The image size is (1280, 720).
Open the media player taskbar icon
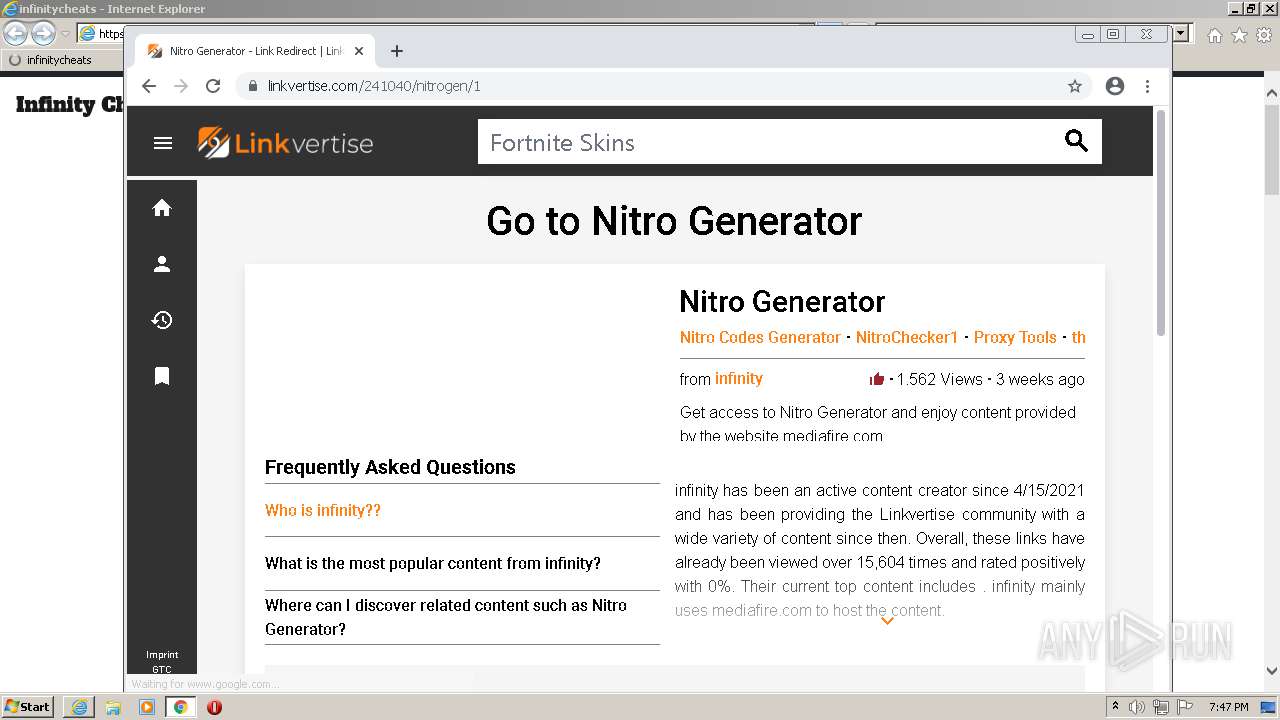[x=147, y=707]
